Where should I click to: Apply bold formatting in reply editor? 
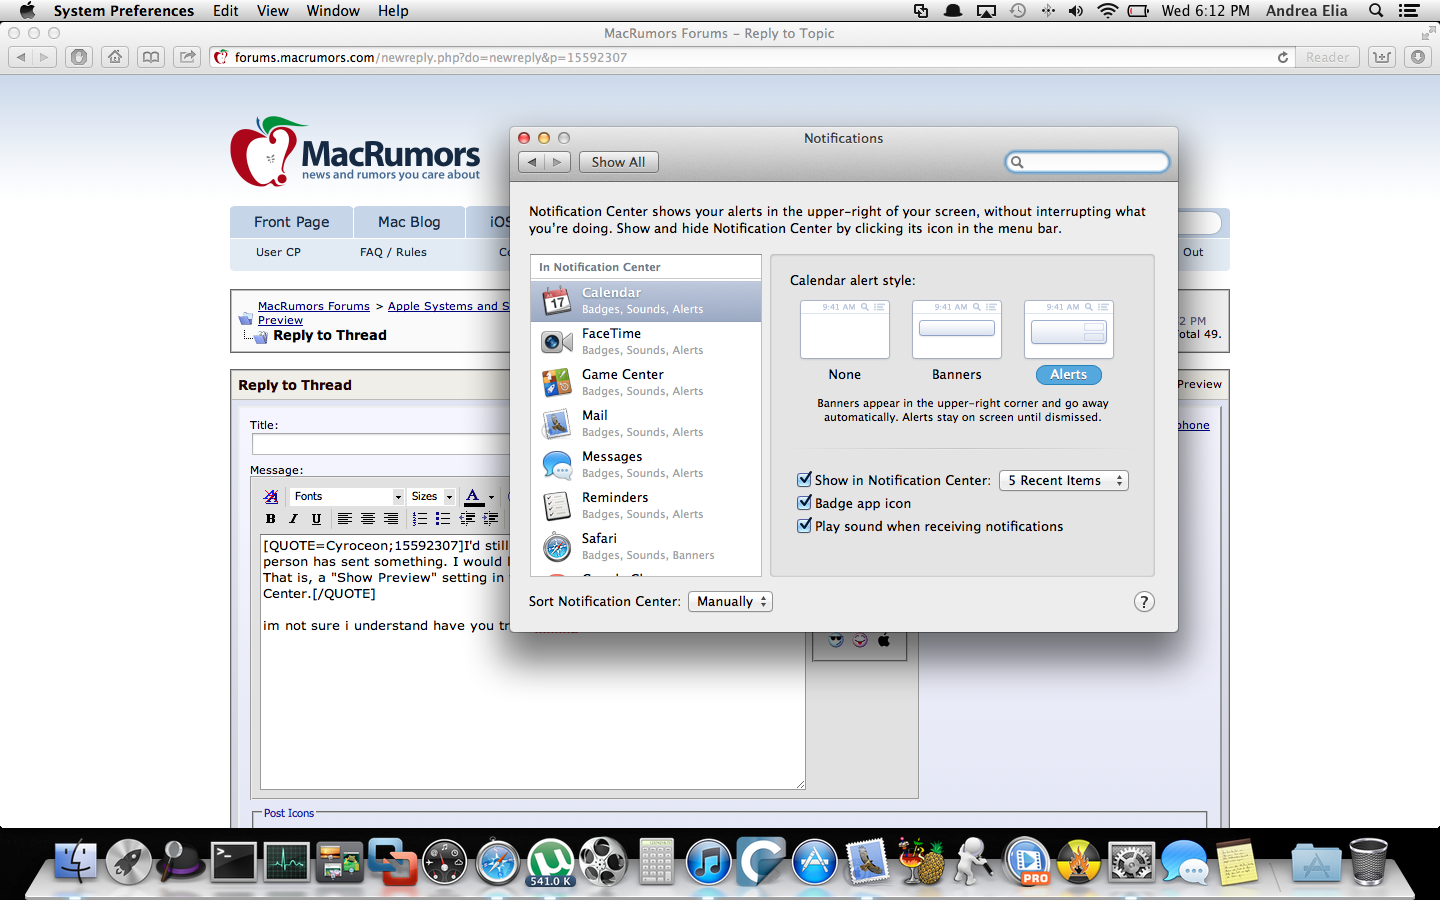[x=270, y=519]
